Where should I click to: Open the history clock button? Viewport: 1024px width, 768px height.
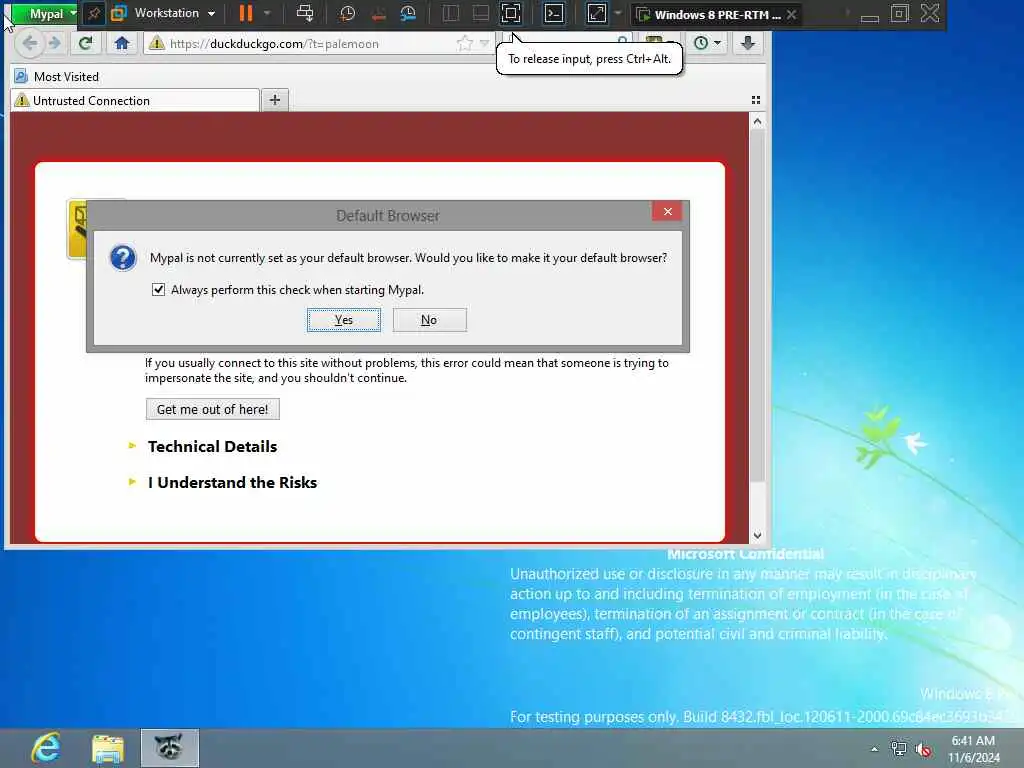[701, 43]
